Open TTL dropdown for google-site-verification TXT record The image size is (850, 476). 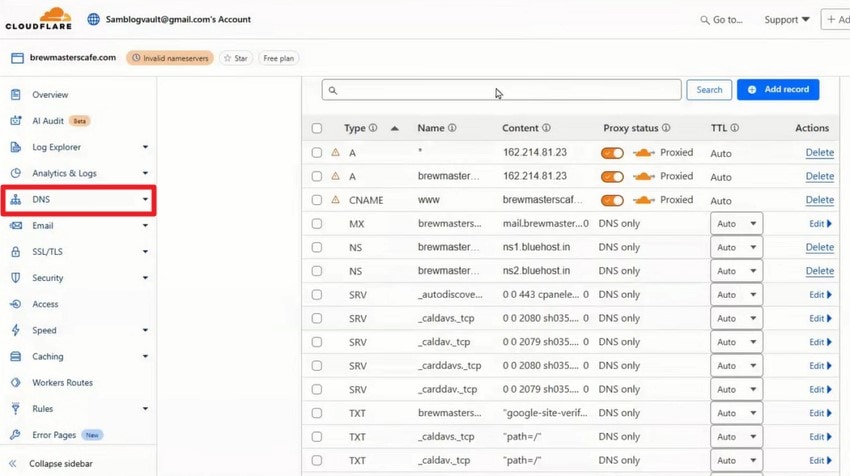(736, 413)
